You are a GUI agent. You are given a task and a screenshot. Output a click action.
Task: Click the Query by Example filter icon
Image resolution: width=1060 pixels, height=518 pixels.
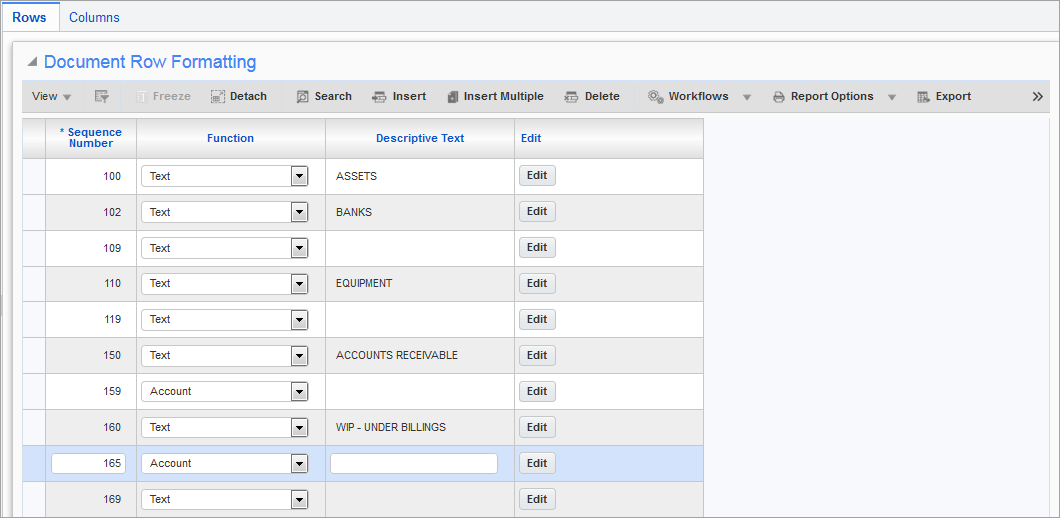[102, 97]
